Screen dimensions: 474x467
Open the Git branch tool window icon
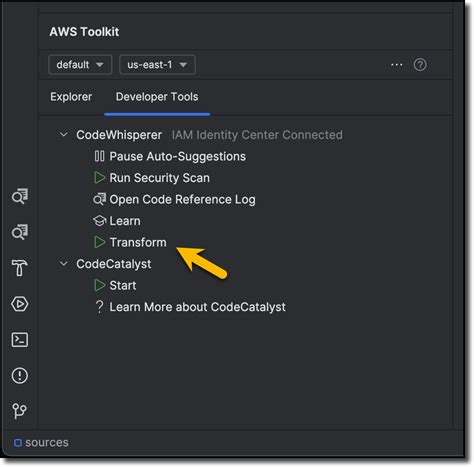pyautogui.click(x=19, y=411)
